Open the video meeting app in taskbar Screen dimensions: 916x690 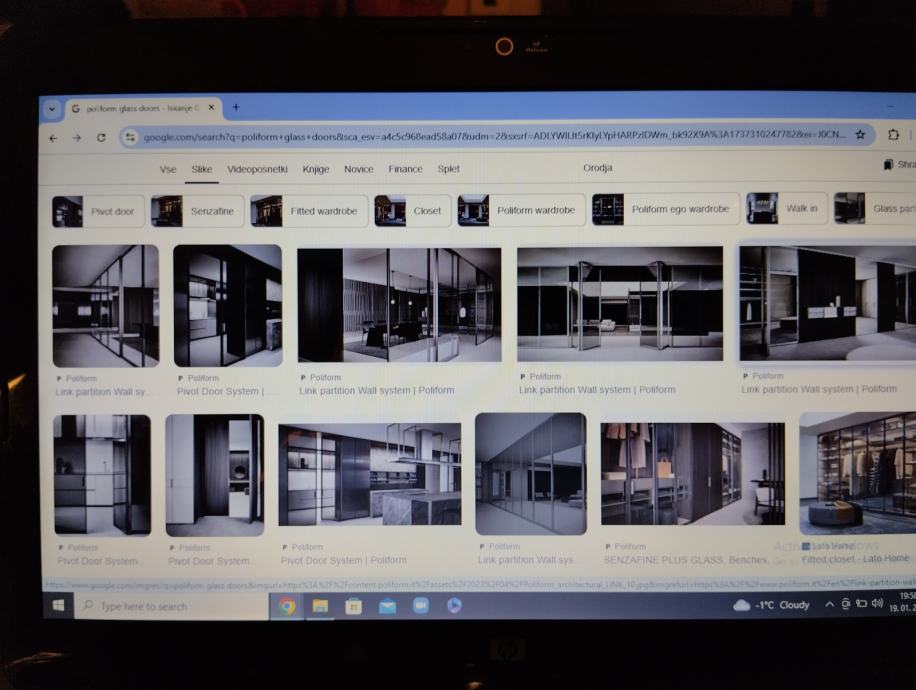pyautogui.click(x=421, y=606)
